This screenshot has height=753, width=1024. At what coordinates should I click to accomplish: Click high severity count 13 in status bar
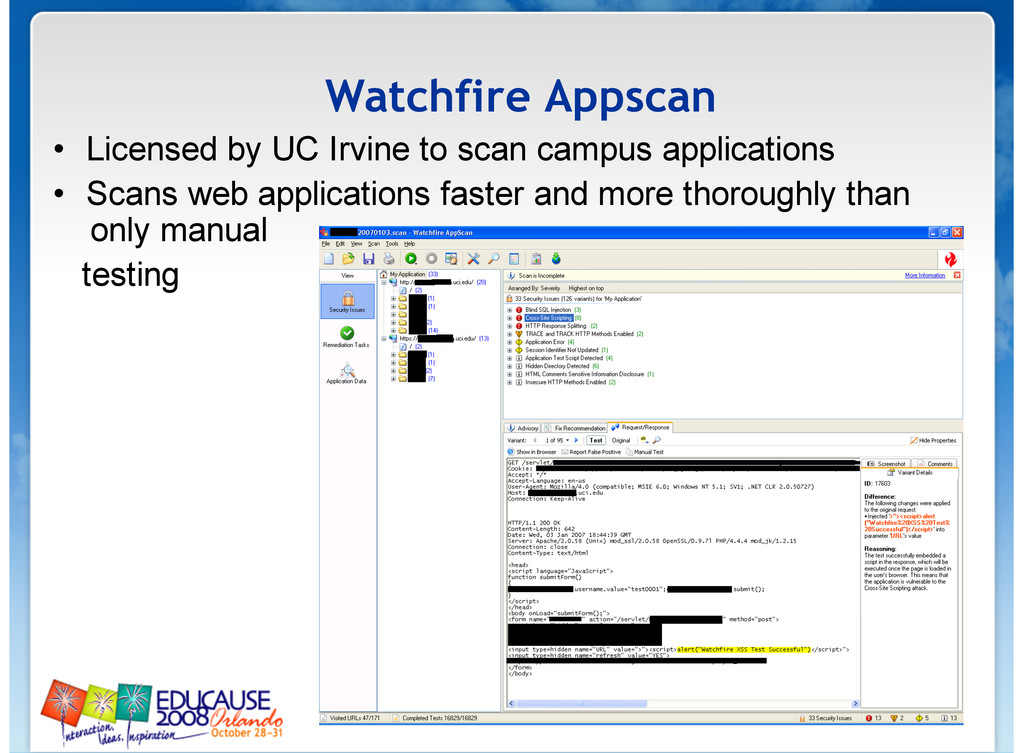click(x=873, y=718)
